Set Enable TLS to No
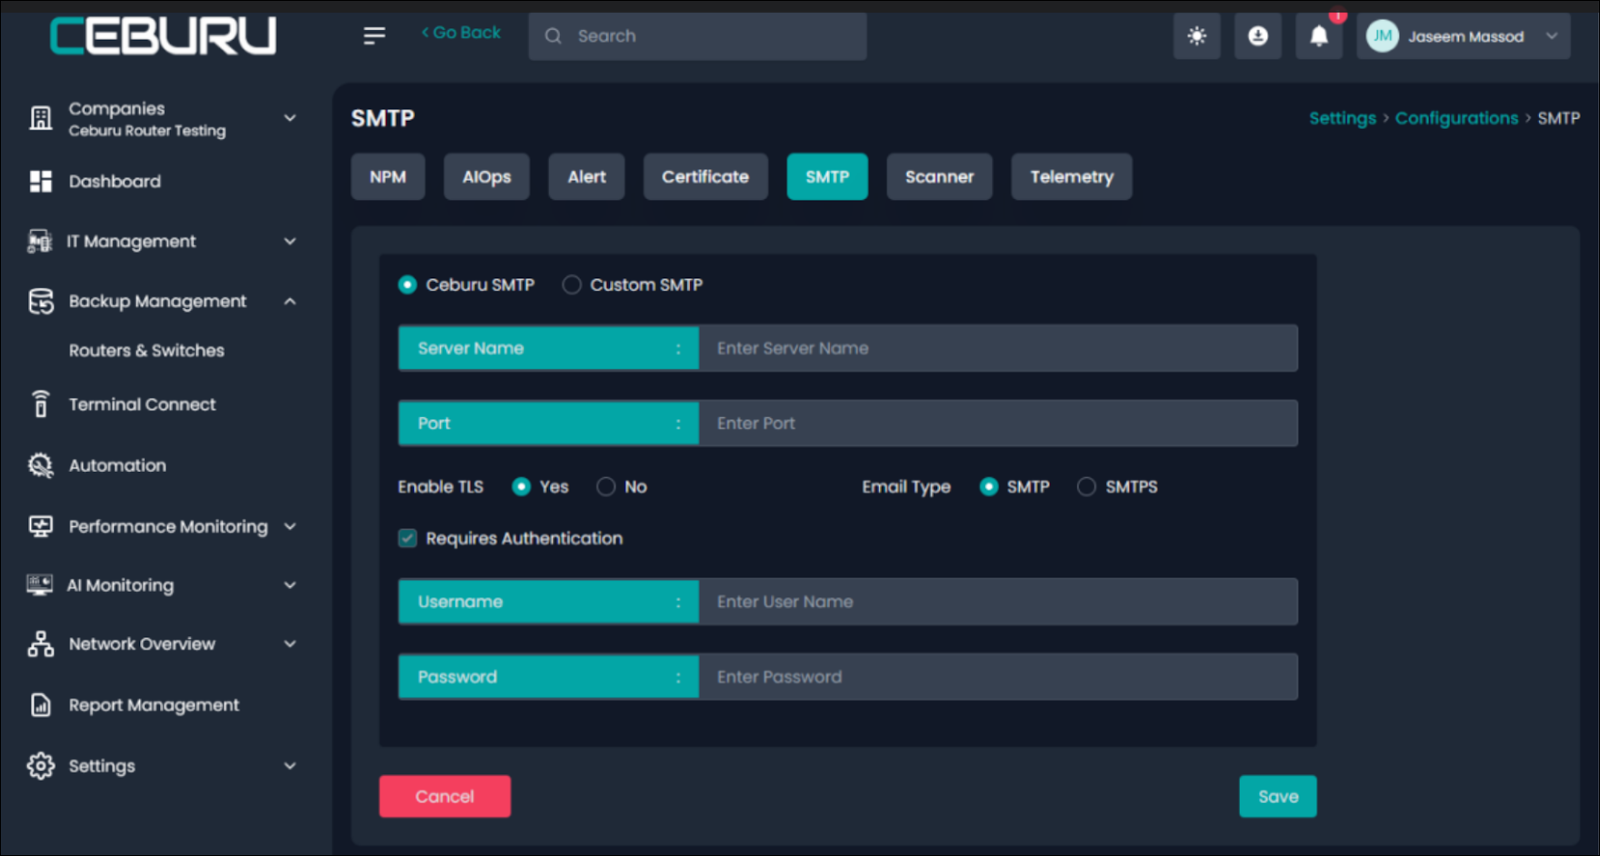This screenshot has height=856, width=1600. (606, 487)
